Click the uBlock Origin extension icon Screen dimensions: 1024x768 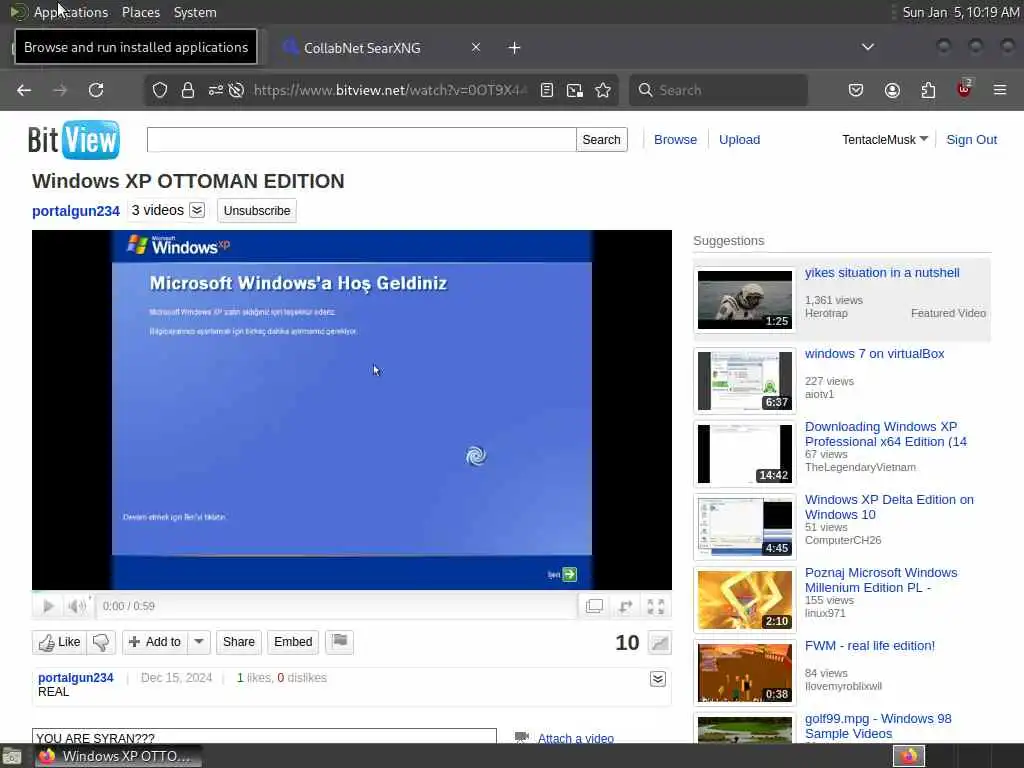coord(964,89)
